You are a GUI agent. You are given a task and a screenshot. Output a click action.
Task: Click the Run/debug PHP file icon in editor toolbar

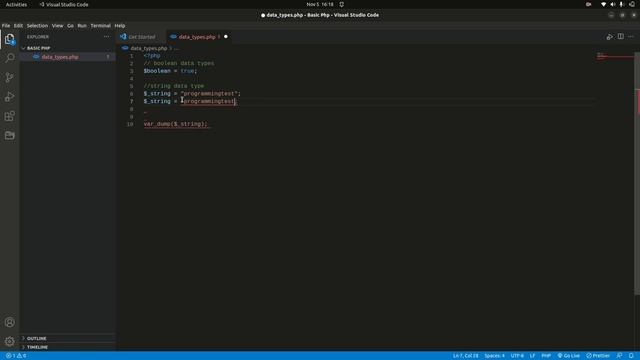[609, 37]
